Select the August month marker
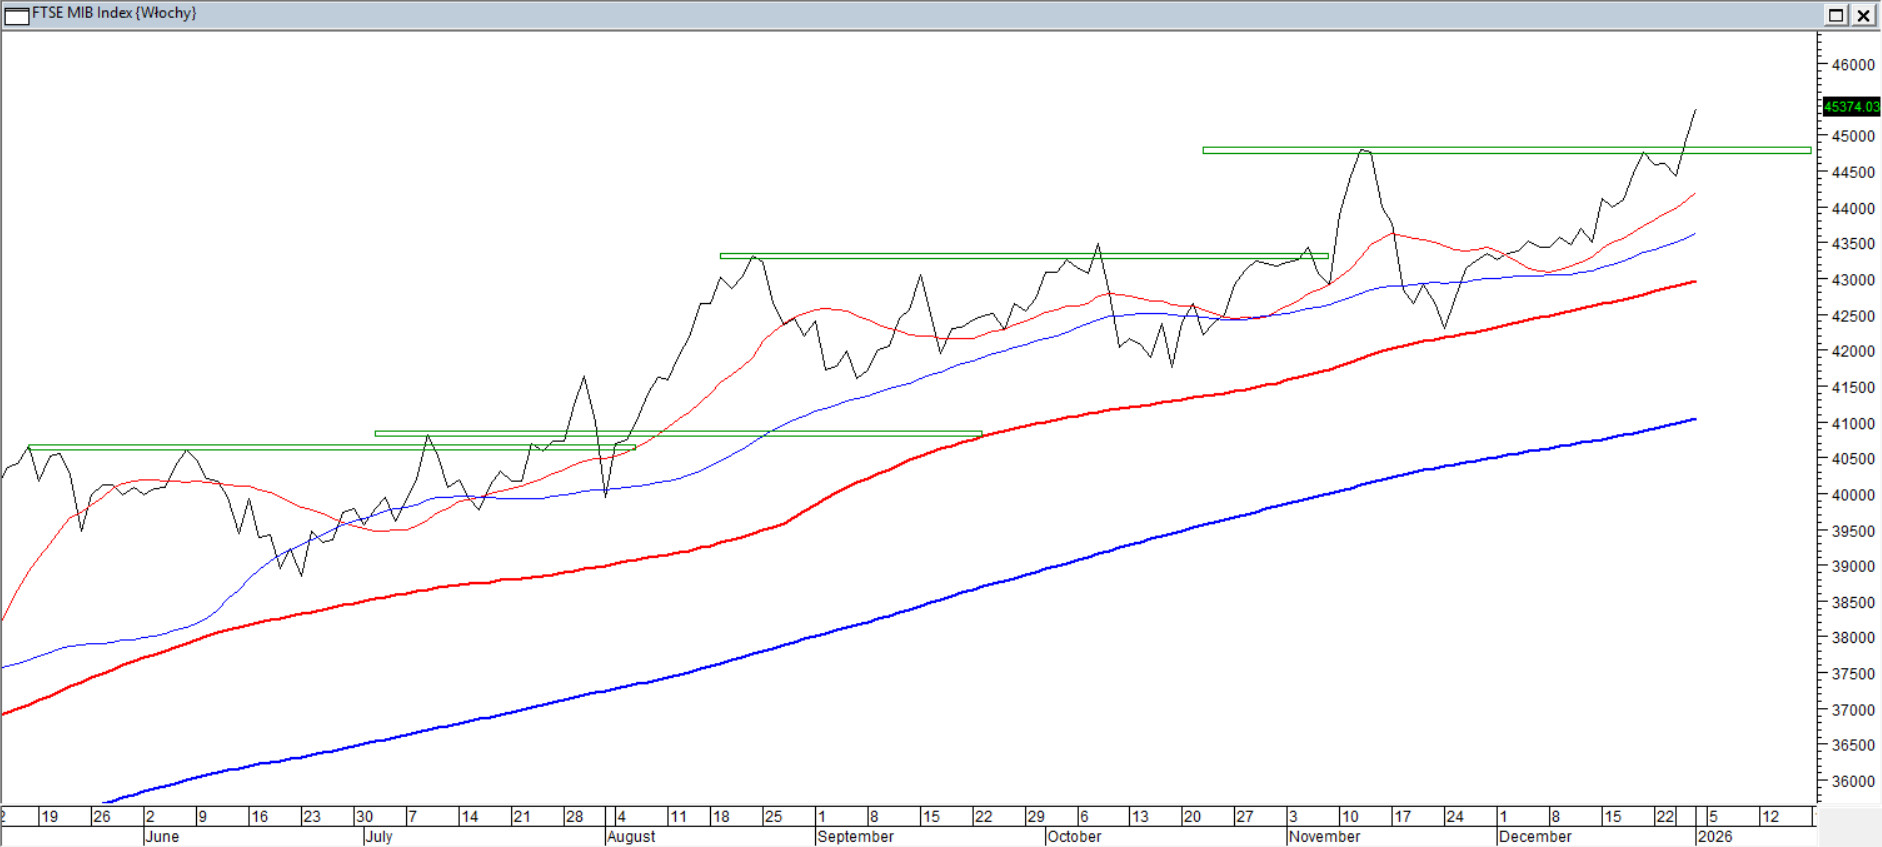The height and width of the screenshot is (847, 1882). pyautogui.click(x=631, y=836)
